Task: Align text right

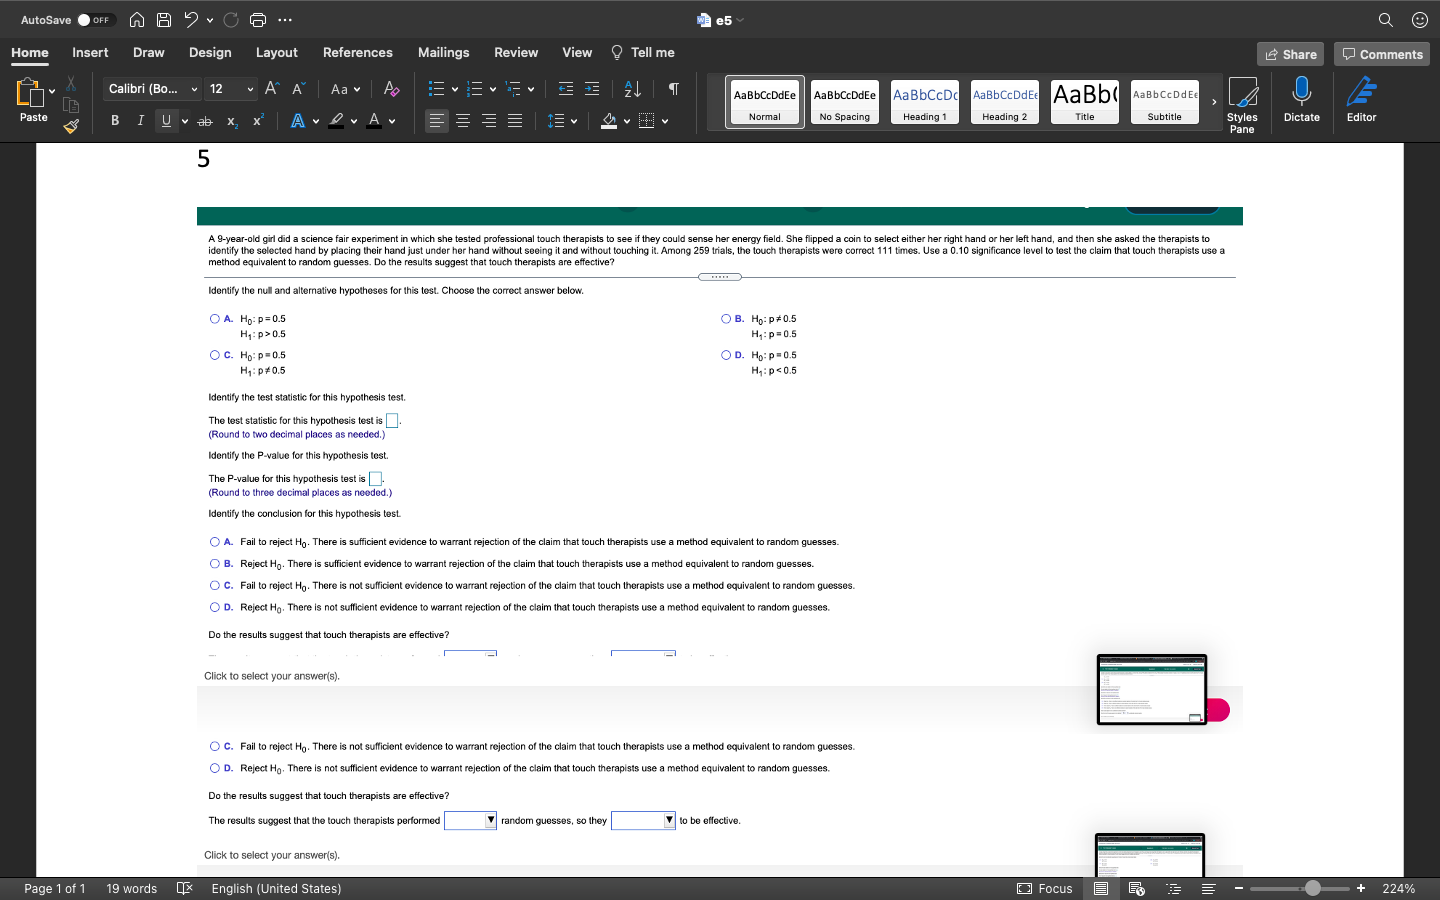Action: [489, 121]
